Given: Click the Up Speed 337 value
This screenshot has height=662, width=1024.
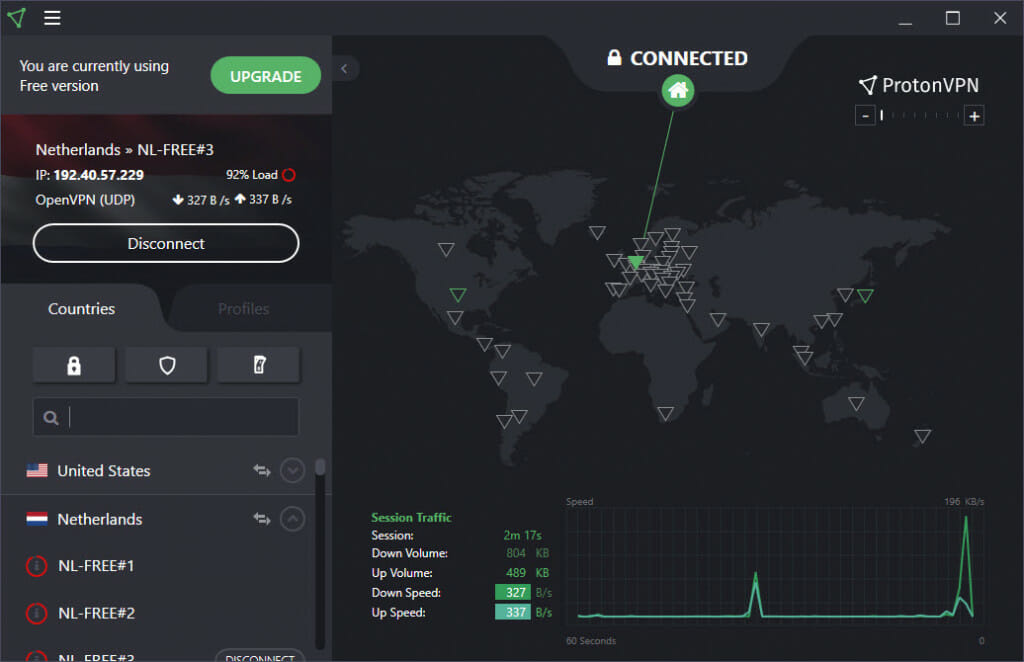Looking at the screenshot, I should click(x=513, y=612).
